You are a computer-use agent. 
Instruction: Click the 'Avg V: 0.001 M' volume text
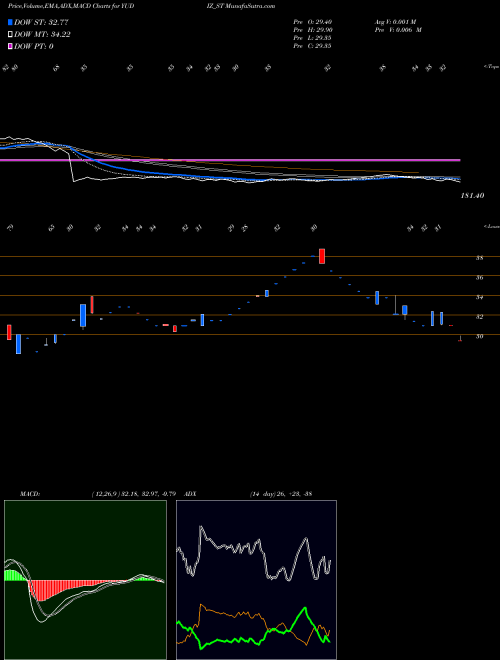(395, 22)
